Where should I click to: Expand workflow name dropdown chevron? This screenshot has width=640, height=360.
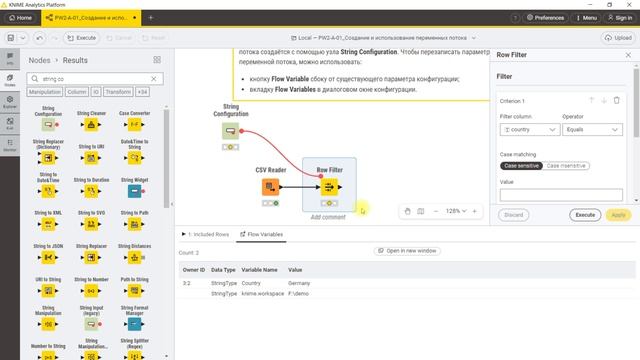coord(474,38)
